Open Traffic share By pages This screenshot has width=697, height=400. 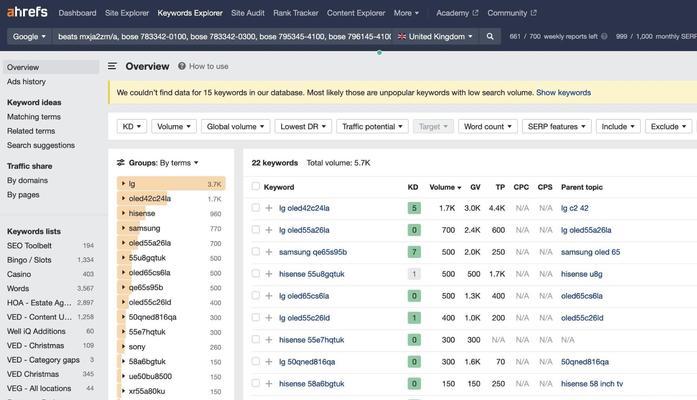[23, 195]
